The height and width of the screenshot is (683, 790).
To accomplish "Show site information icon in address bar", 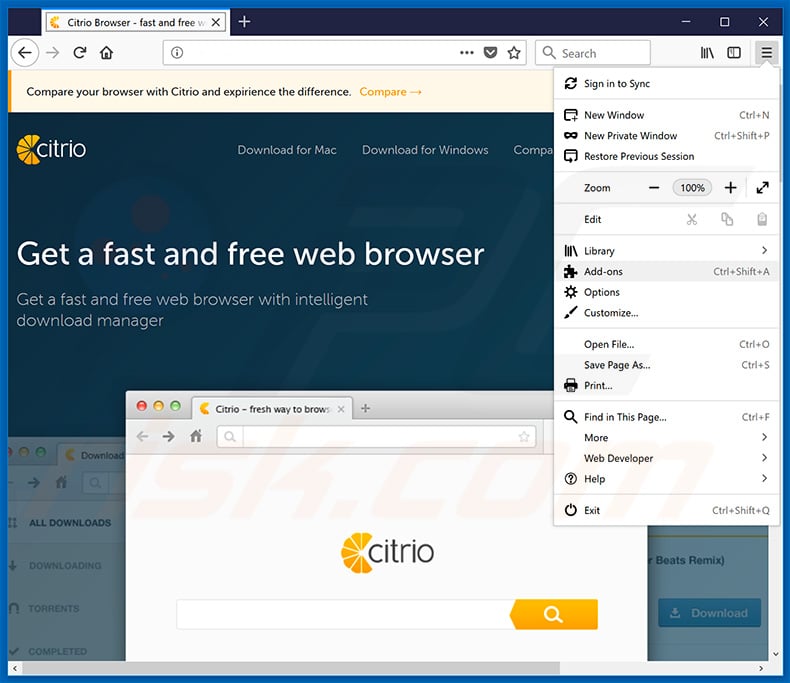I will click(x=177, y=52).
